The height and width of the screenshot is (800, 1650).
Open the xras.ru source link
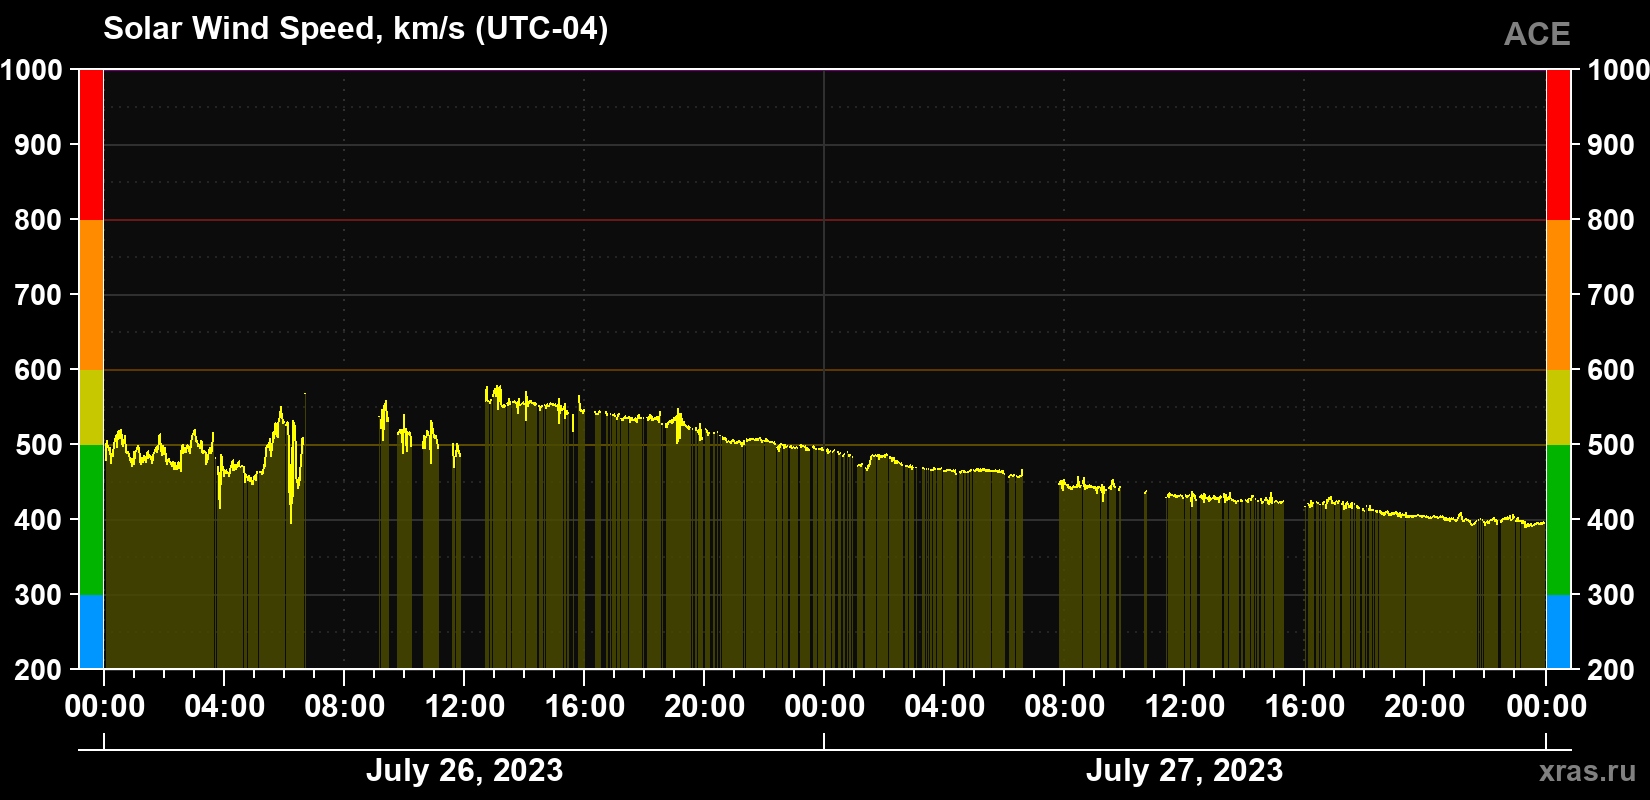click(x=1587, y=771)
